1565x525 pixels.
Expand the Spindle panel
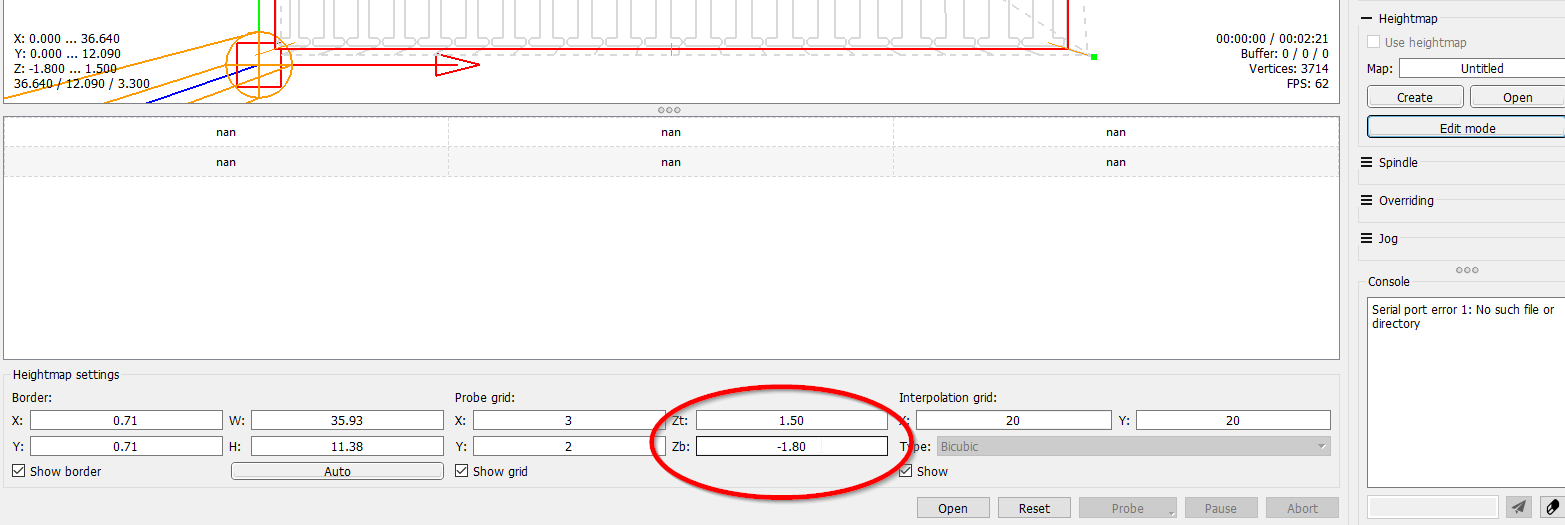point(1366,162)
